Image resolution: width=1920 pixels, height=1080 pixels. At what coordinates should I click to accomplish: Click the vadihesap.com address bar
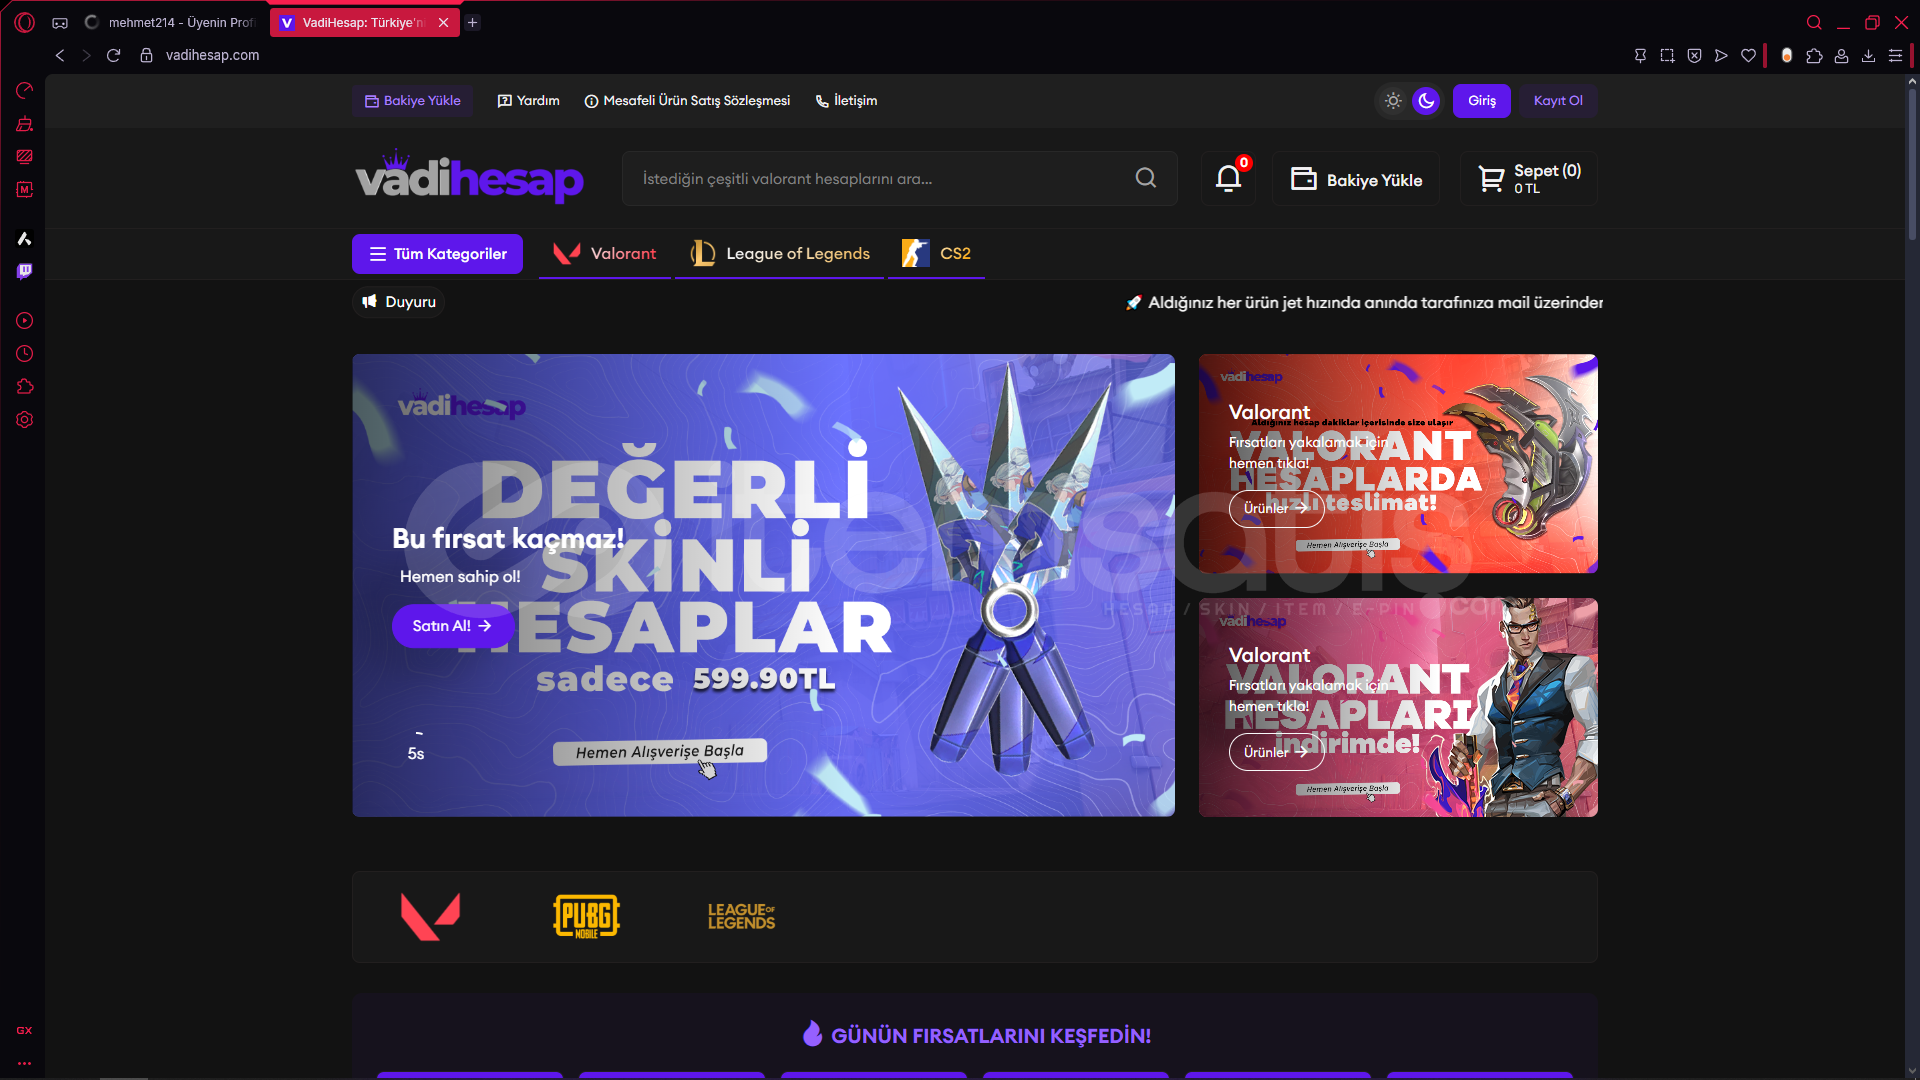coord(212,55)
